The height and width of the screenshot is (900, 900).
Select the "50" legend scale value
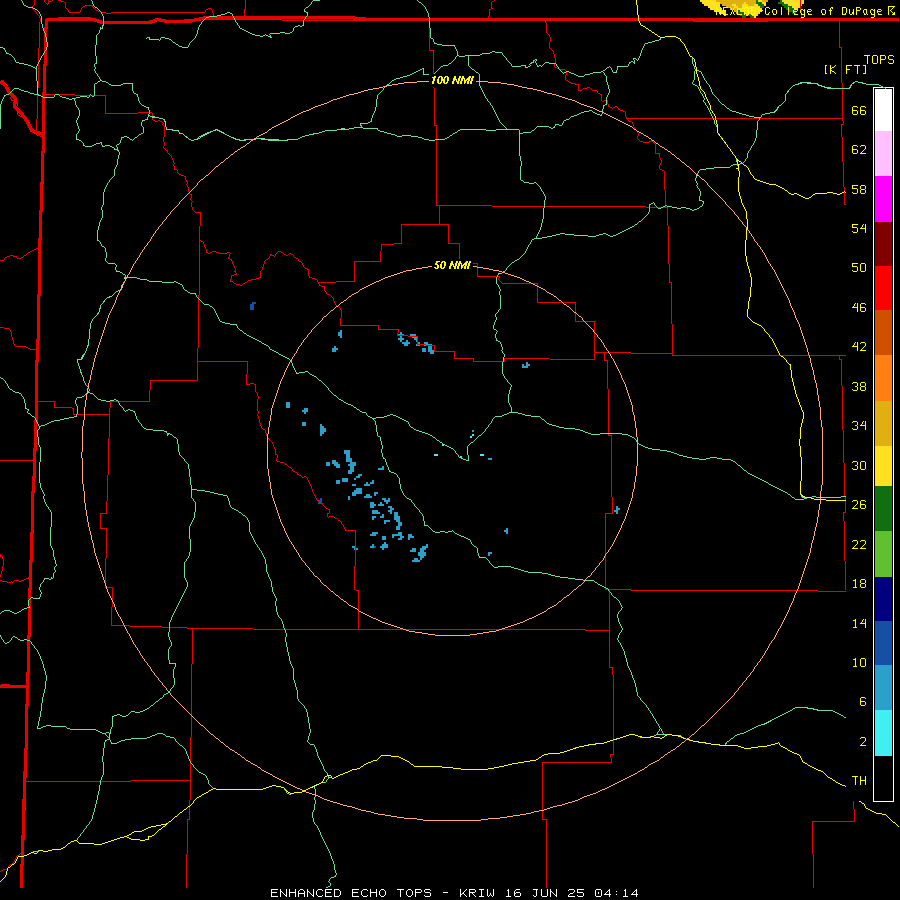click(859, 268)
